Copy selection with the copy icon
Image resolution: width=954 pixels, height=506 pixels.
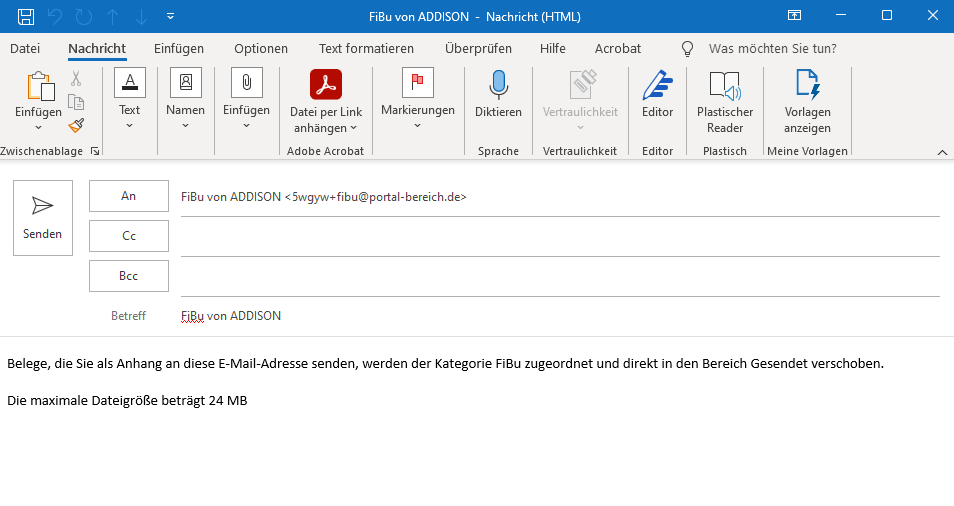(x=76, y=102)
